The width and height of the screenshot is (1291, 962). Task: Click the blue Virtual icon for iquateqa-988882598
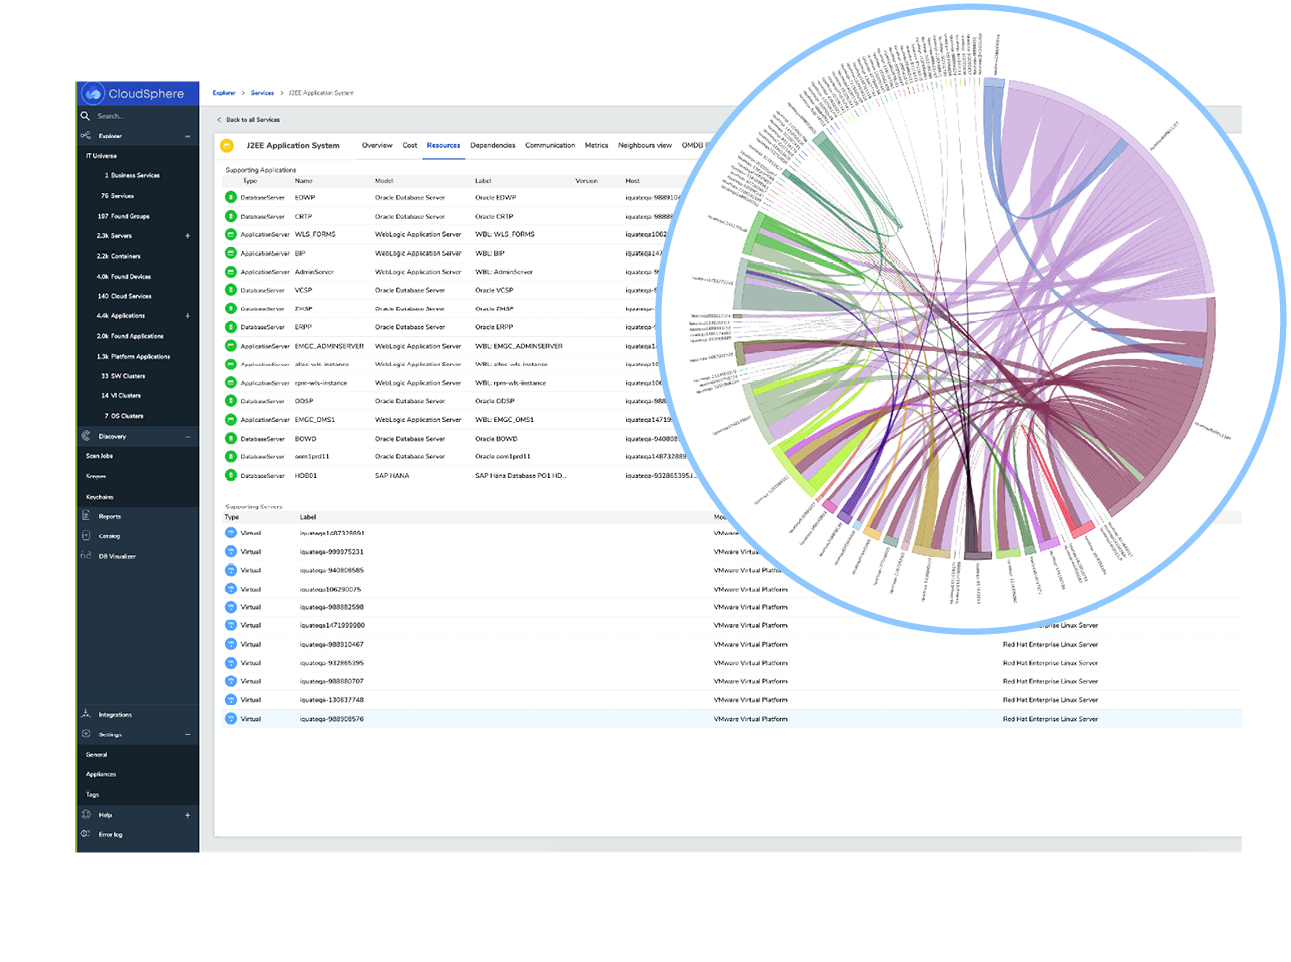231,607
